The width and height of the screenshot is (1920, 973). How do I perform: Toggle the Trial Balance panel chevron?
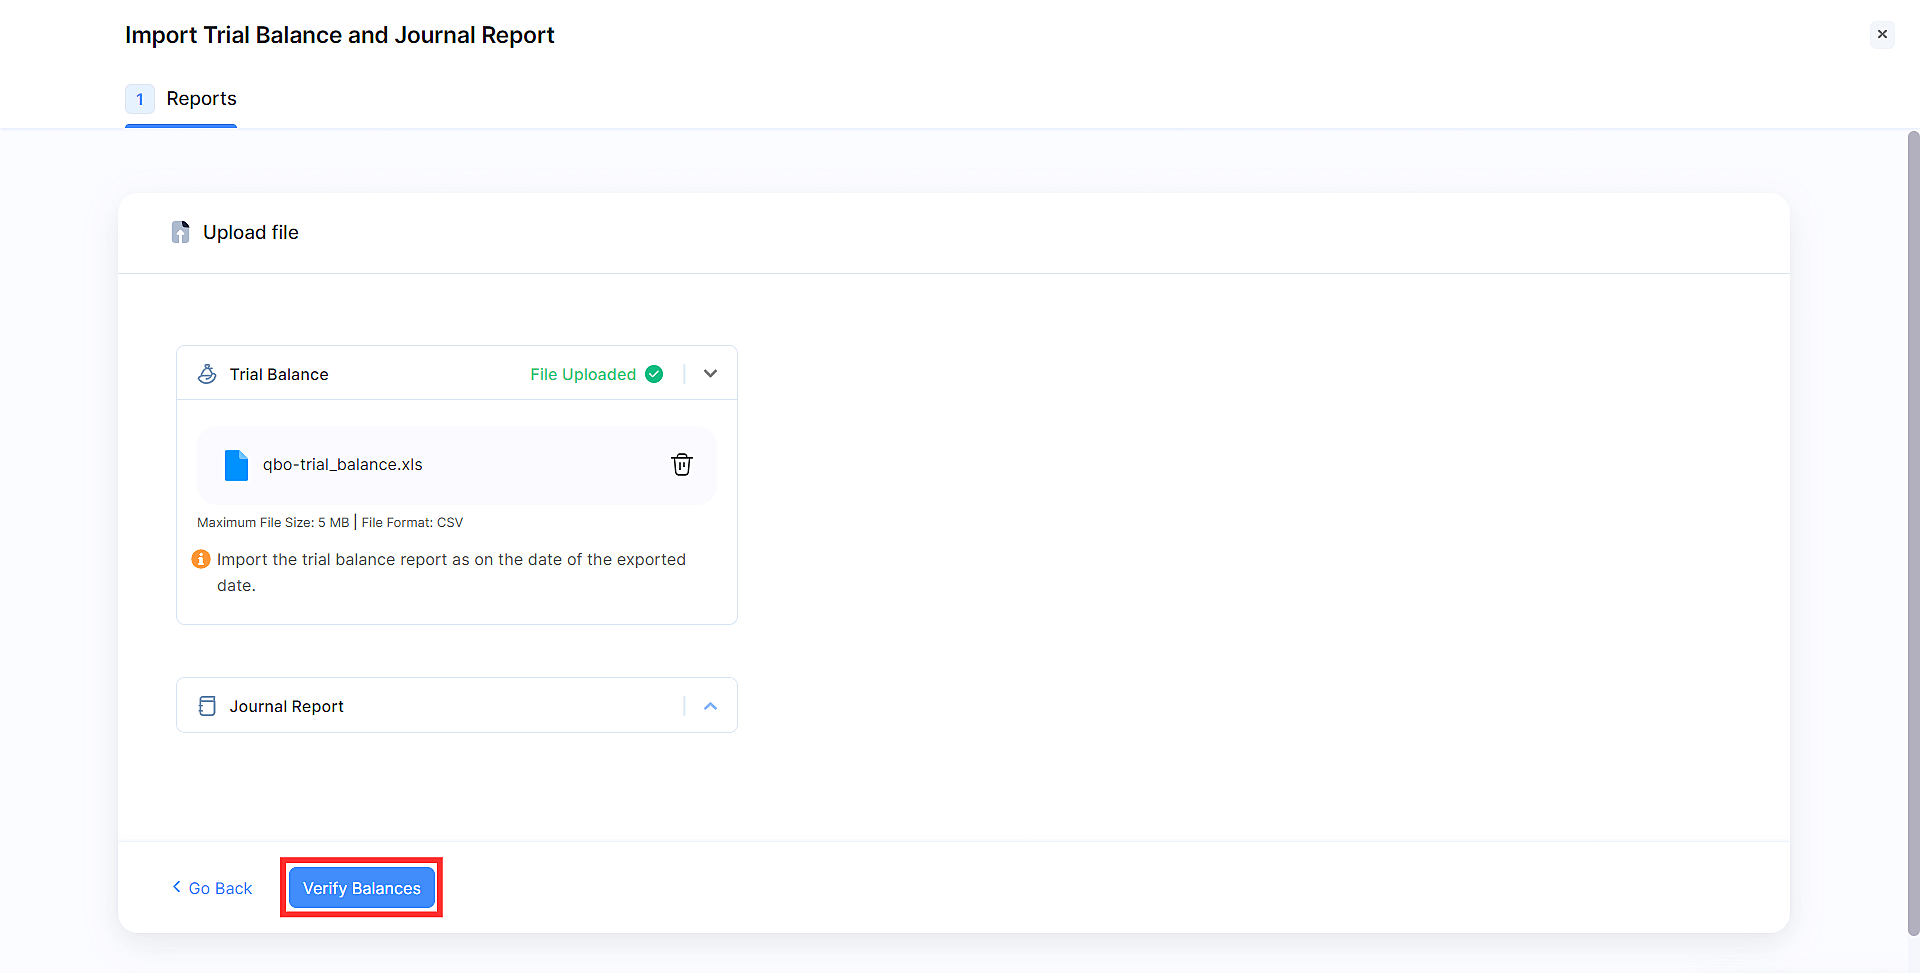tap(710, 373)
